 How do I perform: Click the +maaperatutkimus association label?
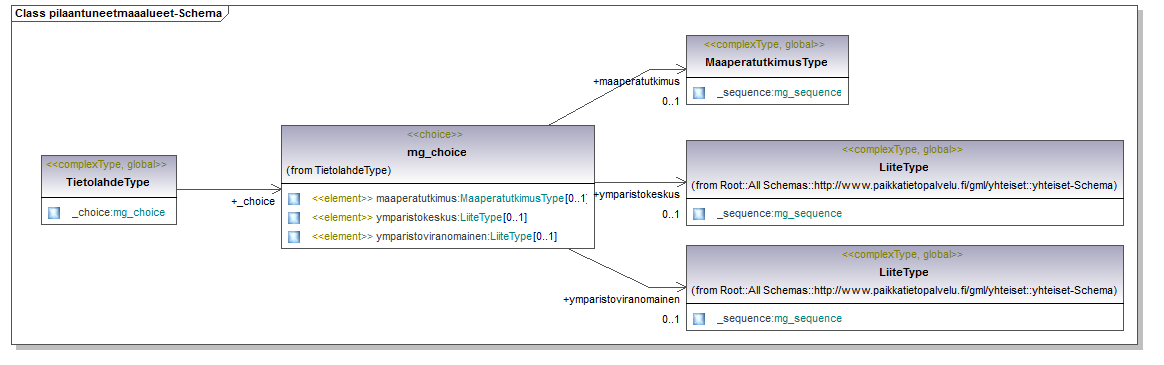(636, 82)
